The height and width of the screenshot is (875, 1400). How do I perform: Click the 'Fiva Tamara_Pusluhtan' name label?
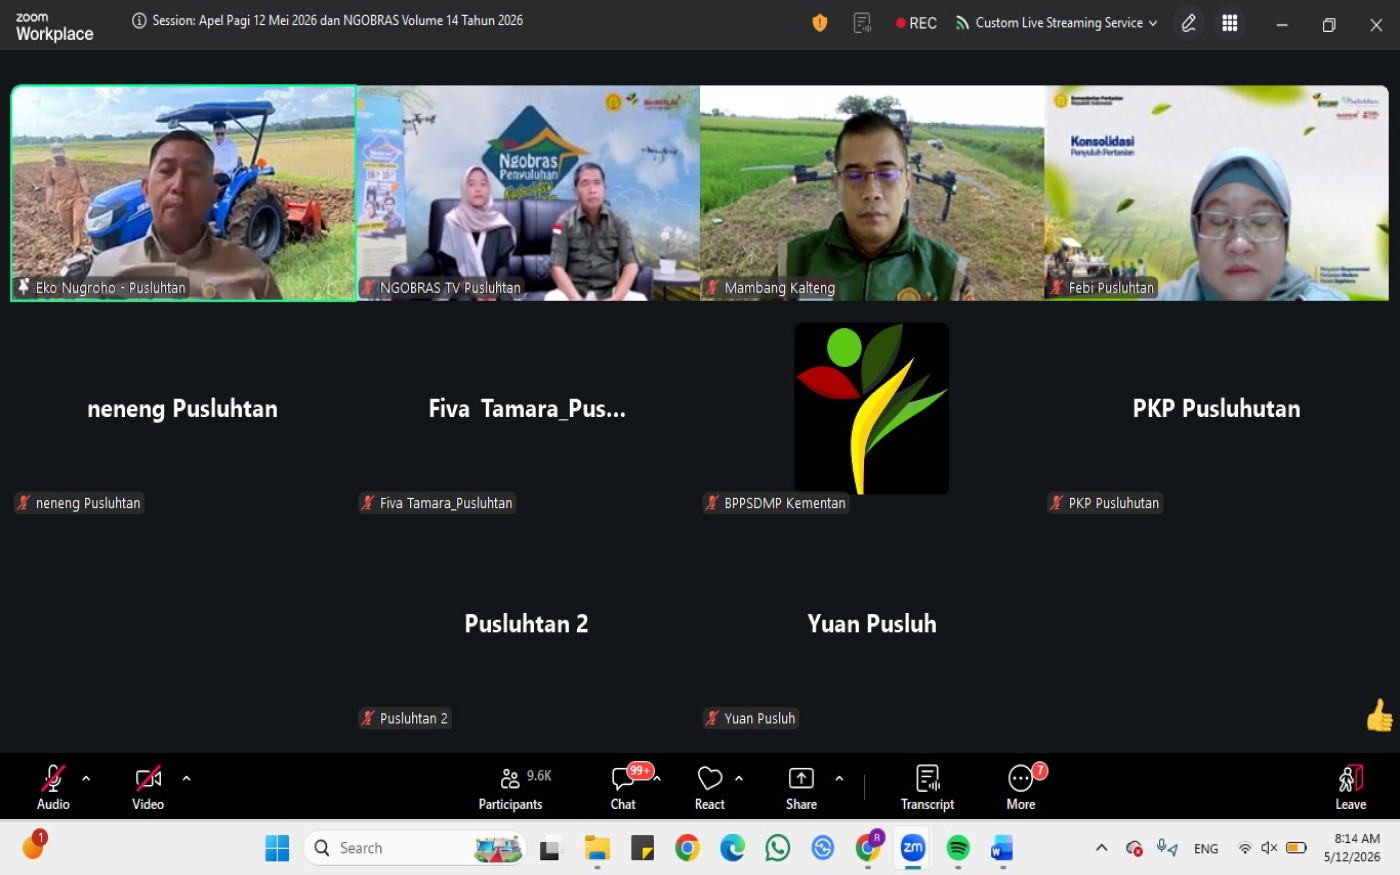click(x=446, y=503)
